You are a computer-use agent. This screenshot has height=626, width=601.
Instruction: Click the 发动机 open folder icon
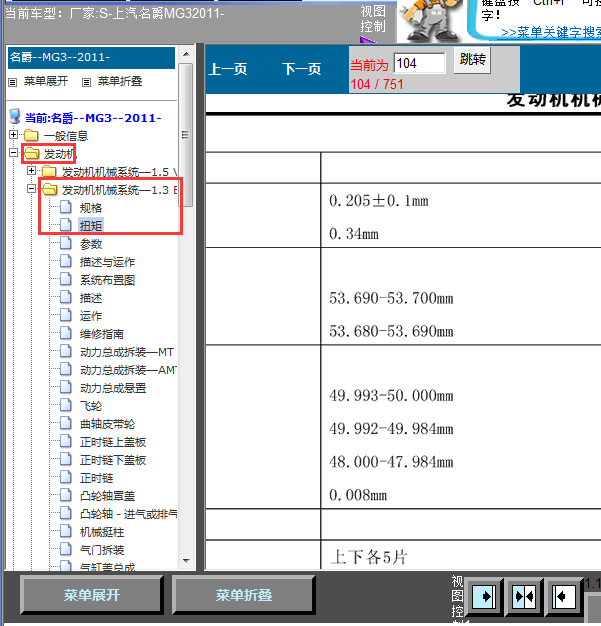pos(32,154)
